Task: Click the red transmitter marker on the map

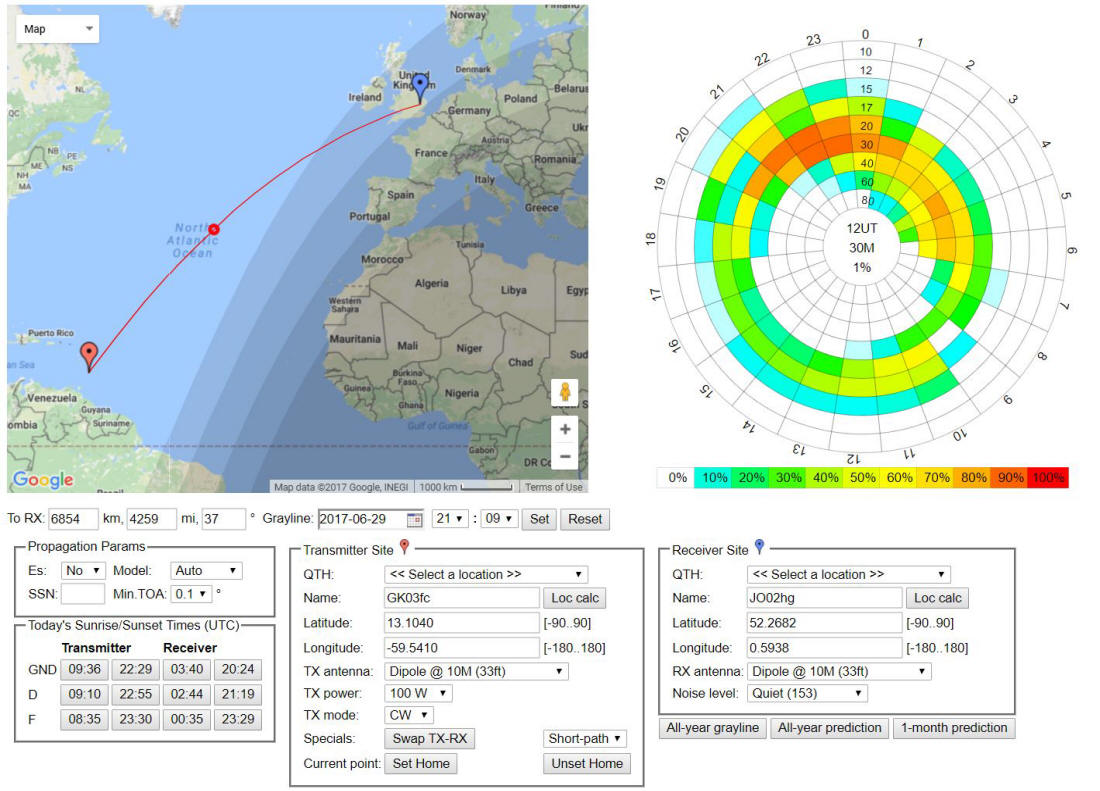Action: [x=89, y=356]
